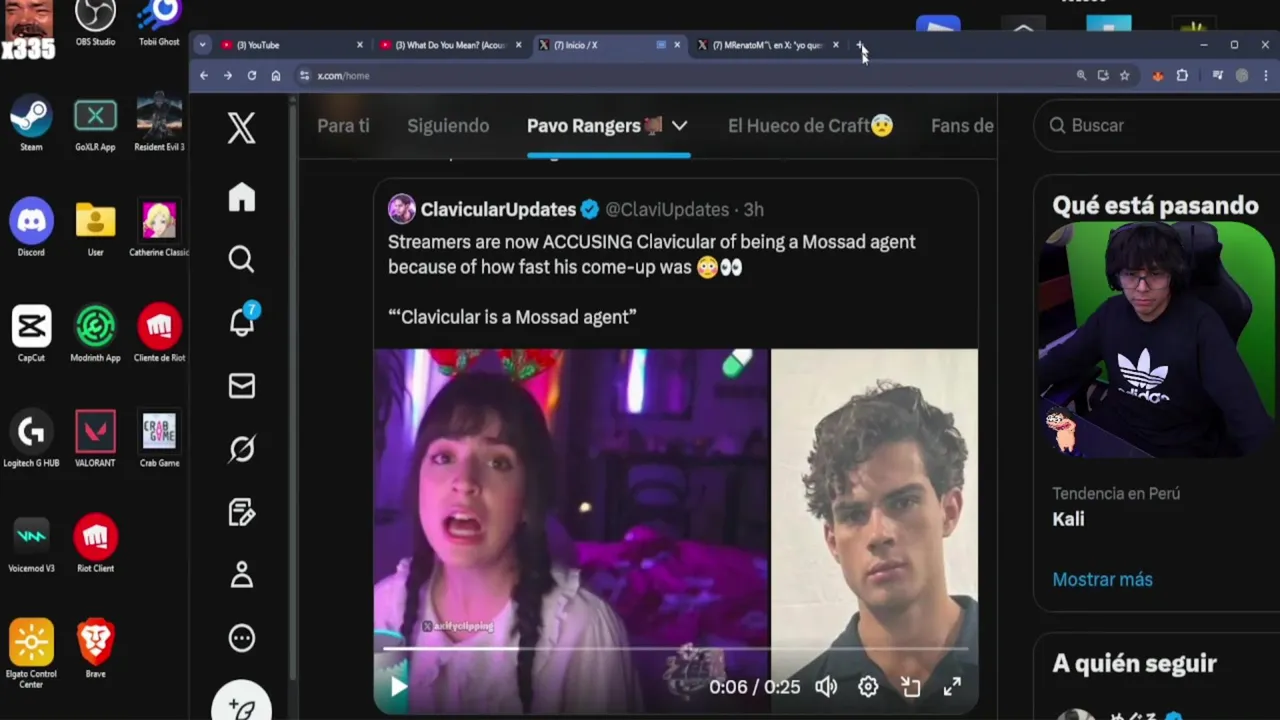
Task: Click browser back arrow
Action: [204, 75]
